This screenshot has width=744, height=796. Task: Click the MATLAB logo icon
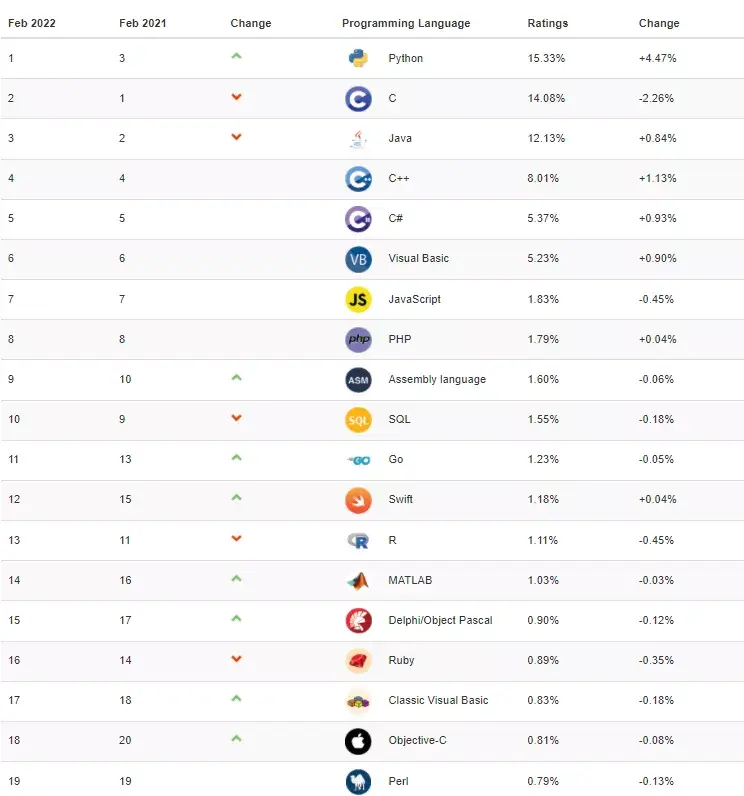click(358, 580)
